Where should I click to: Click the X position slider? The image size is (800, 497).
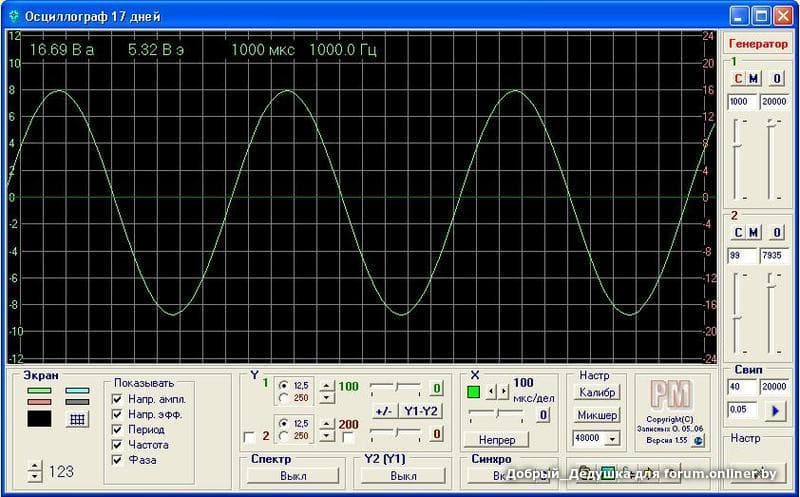click(495, 413)
